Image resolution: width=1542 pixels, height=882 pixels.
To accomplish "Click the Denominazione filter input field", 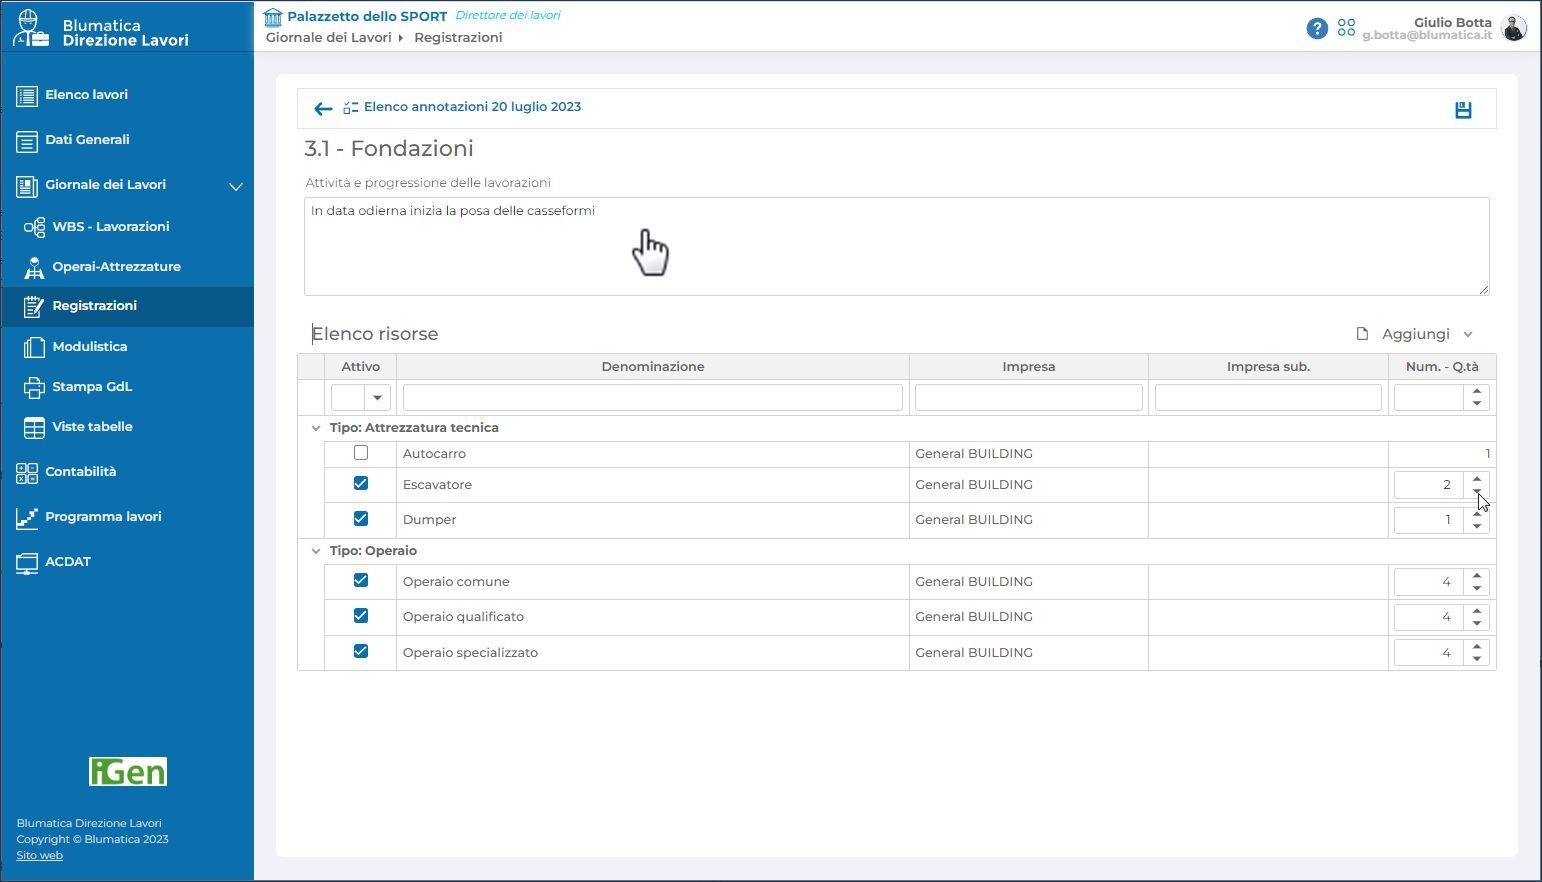I will [652, 398].
